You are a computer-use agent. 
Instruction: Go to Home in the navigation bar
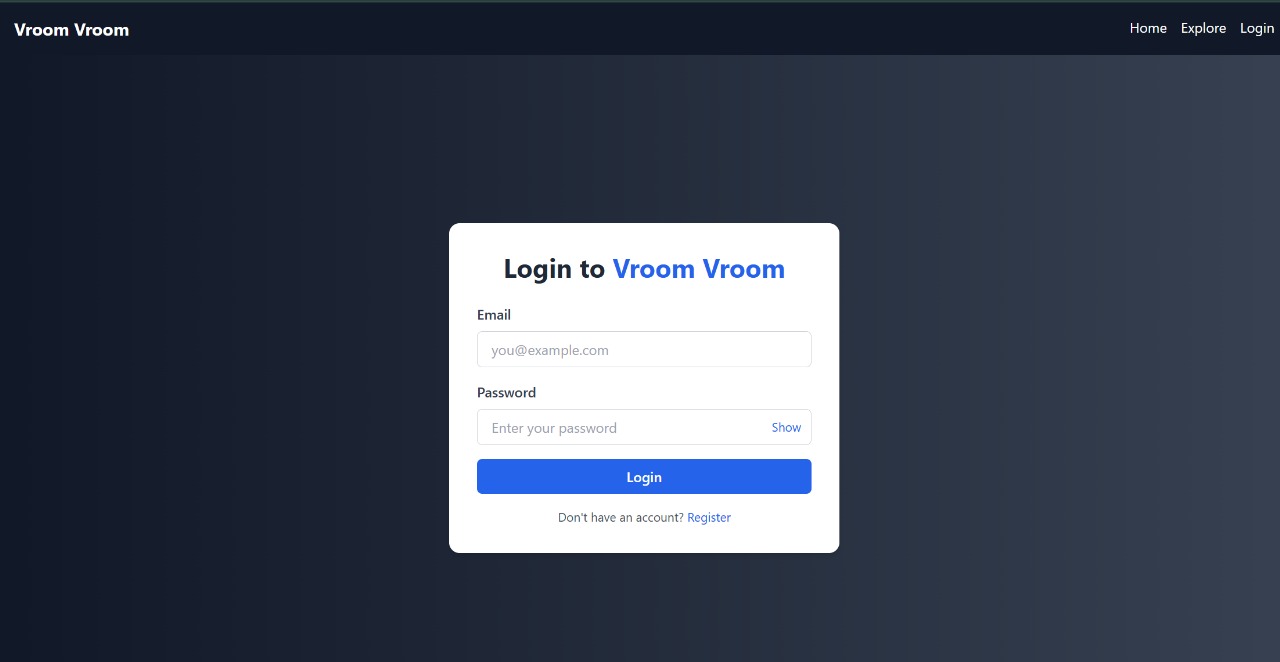1148,28
